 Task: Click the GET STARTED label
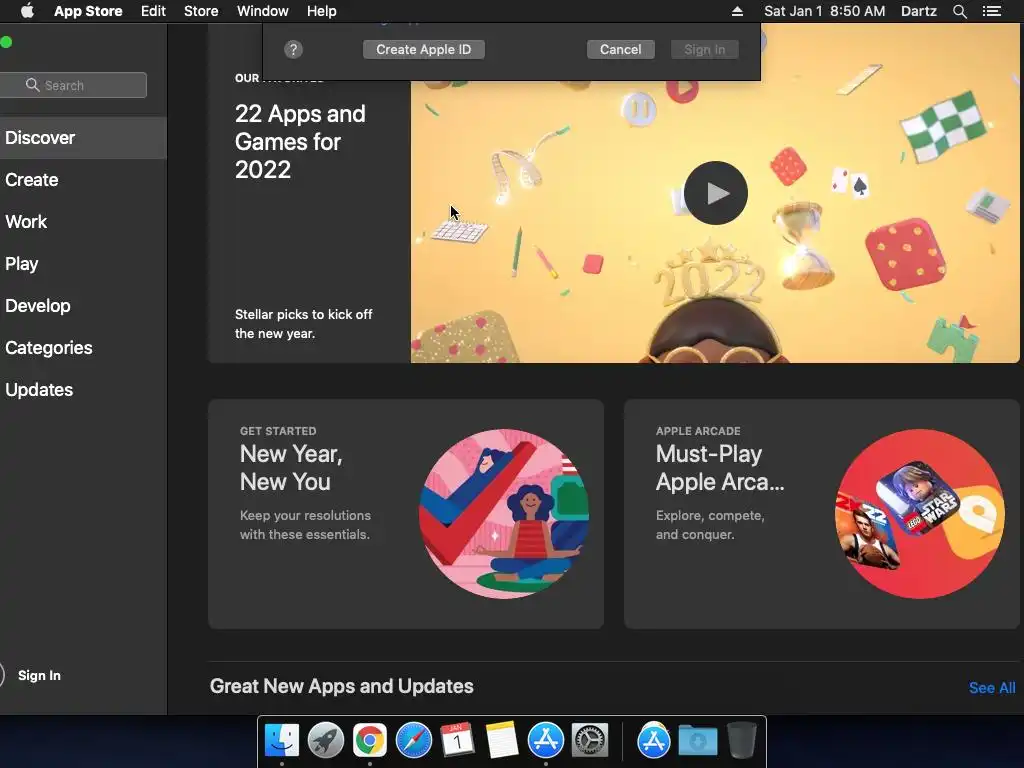(x=278, y=431)
